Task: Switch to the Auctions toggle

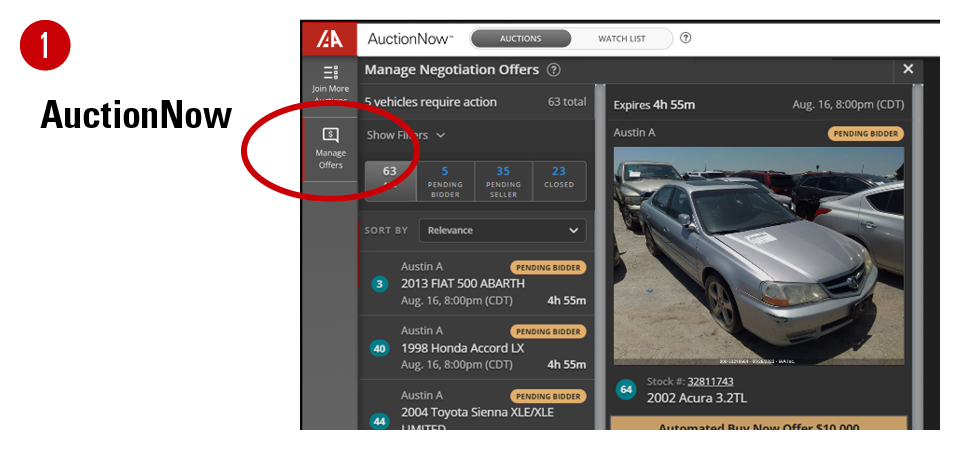Action: pos(520,39)
